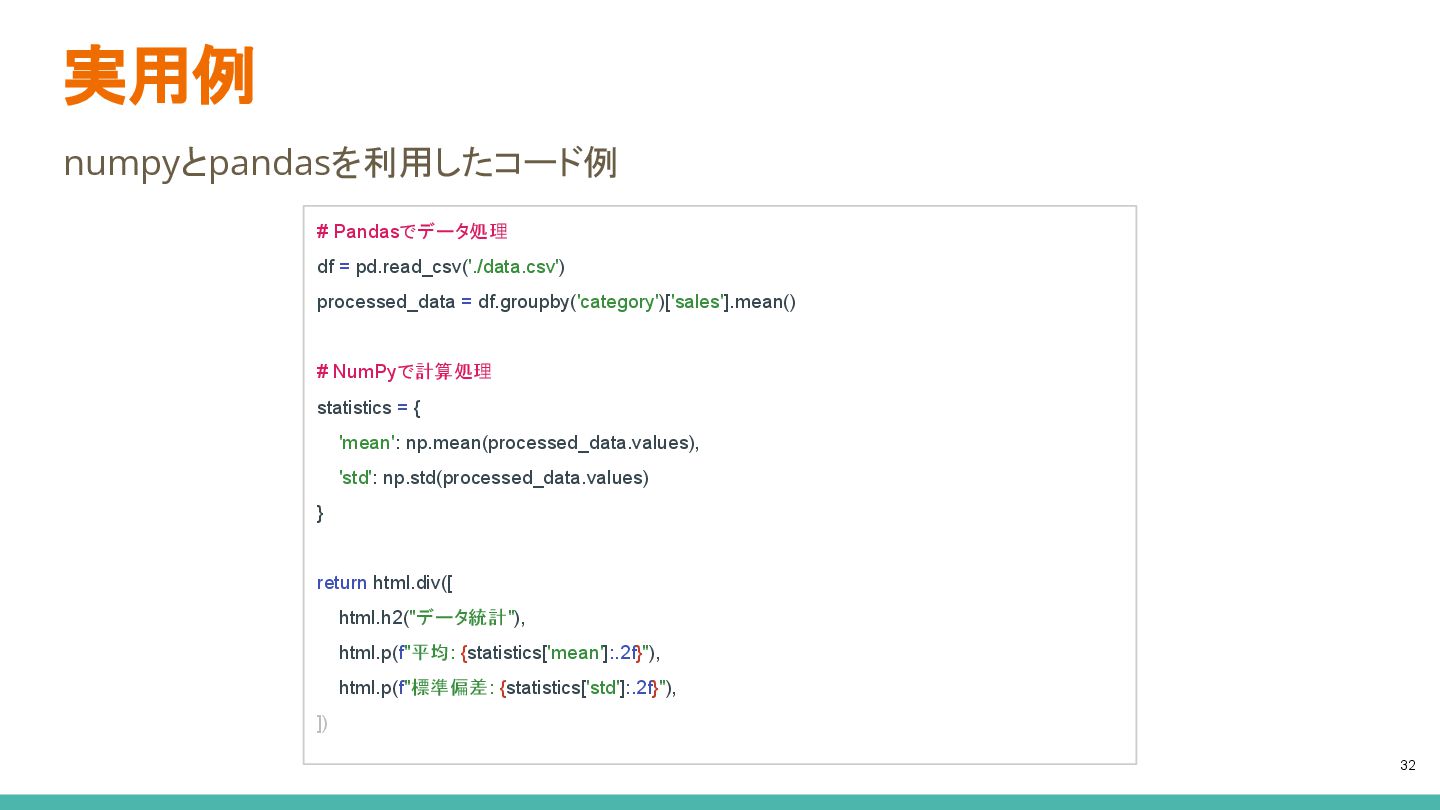Click the subtitle numpyとpandasを利用したコード例

(x=340, y=163)
